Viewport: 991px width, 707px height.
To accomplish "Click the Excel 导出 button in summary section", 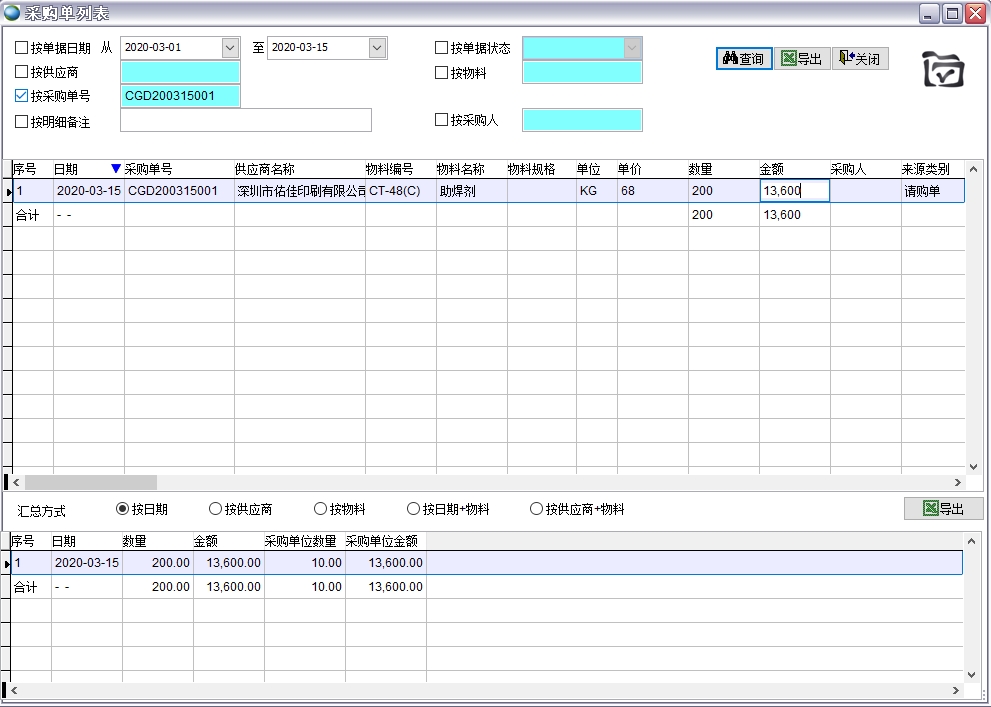I will [943, 509].
